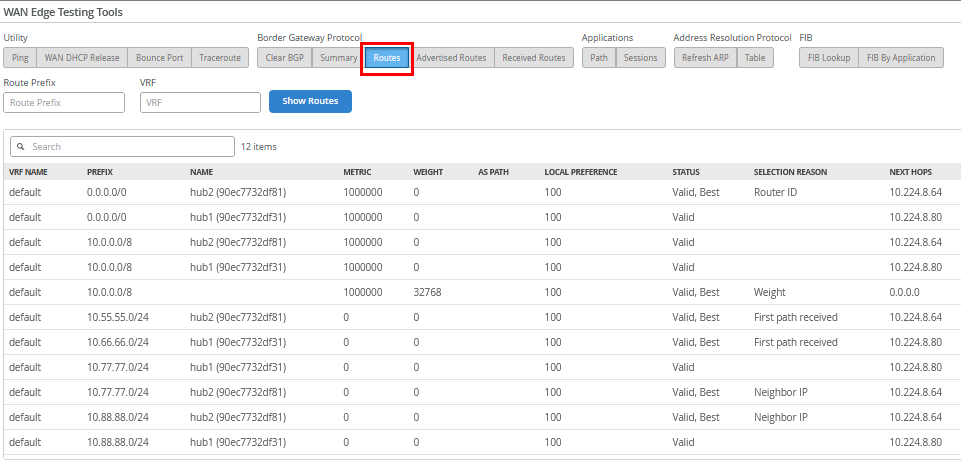Click the Show Routes button
961x462 pixels.
[310, 101]
